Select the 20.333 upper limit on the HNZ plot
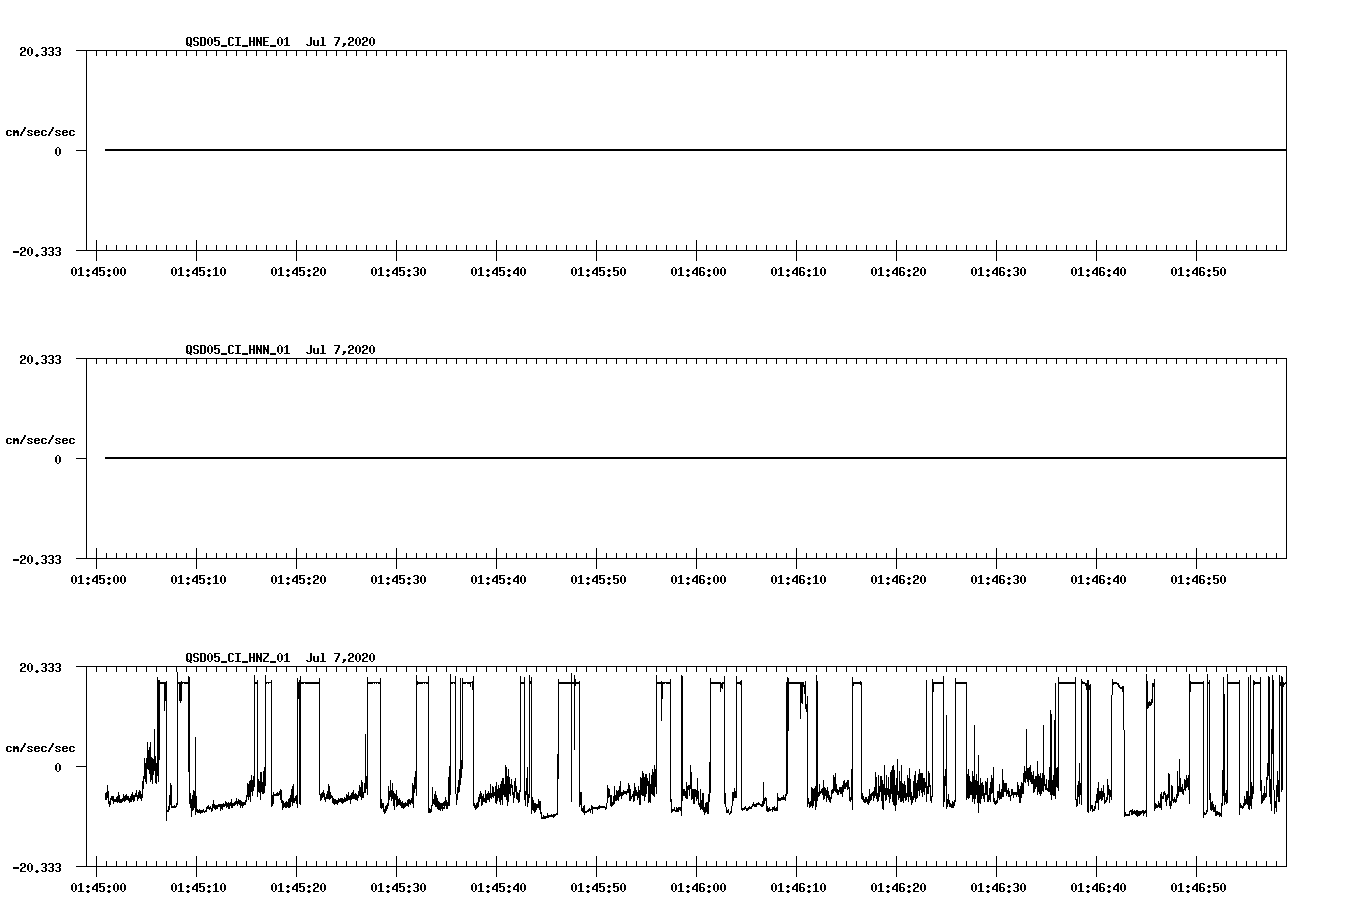Viewport: 1358px width, 924px height. [x=40, y=667]
